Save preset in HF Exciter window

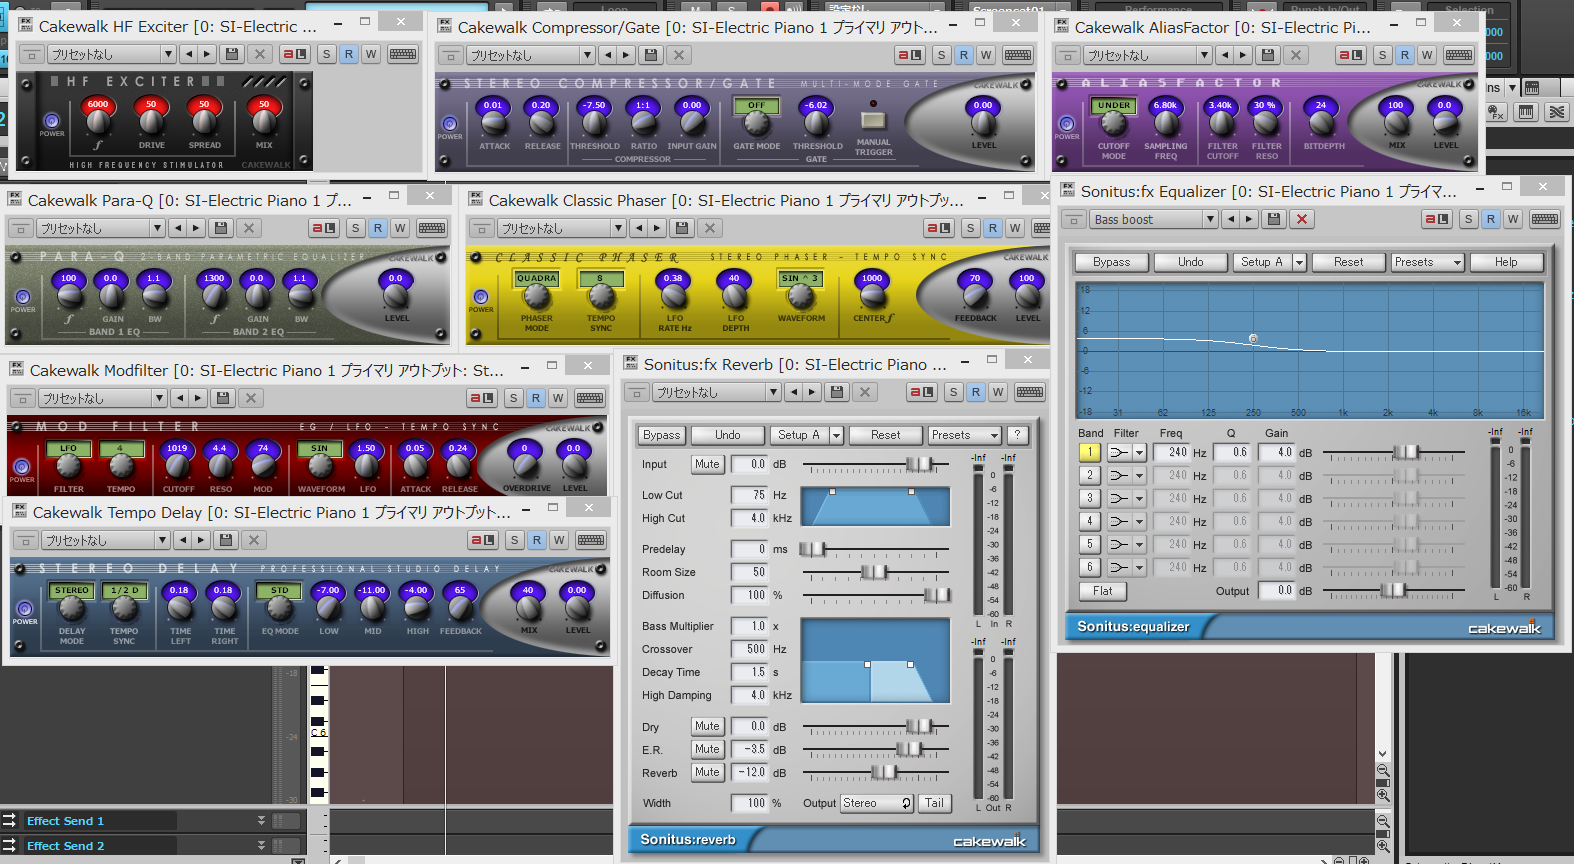click(x=232, y=54)
